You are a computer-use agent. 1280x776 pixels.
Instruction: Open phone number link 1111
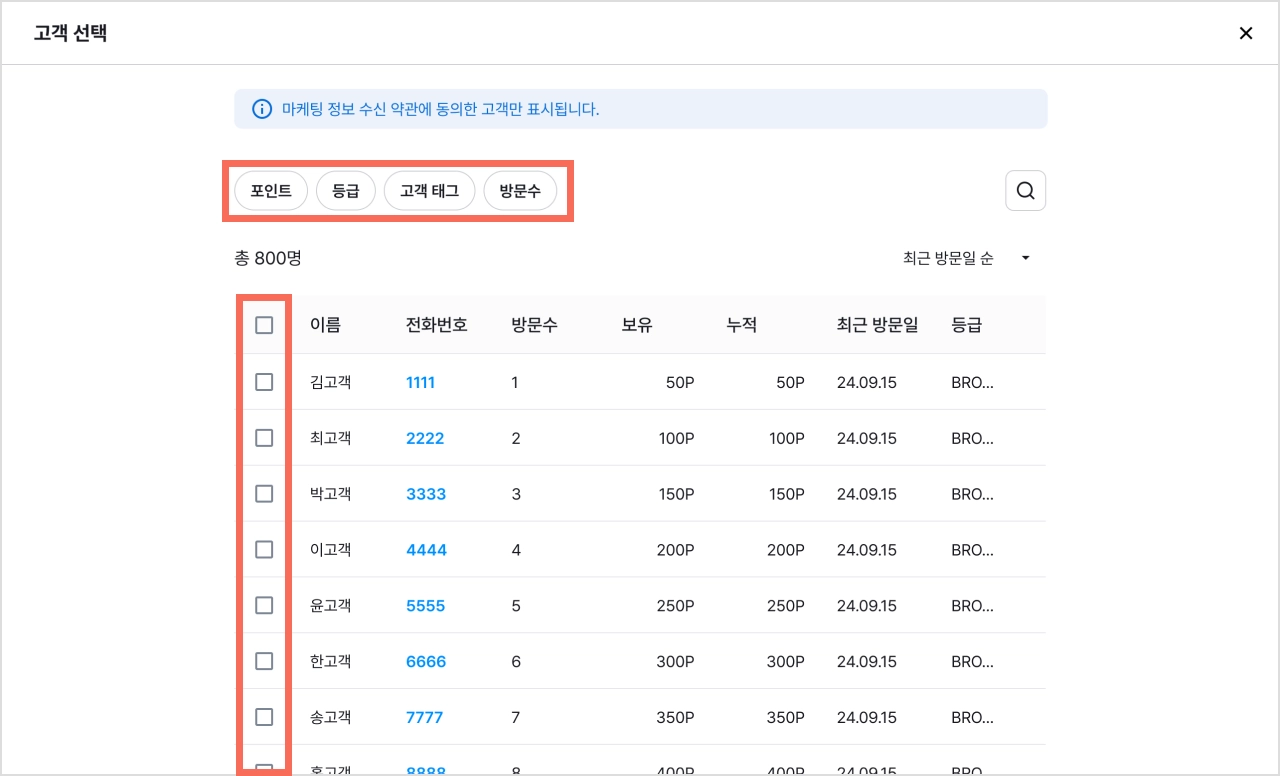point(420,382)
